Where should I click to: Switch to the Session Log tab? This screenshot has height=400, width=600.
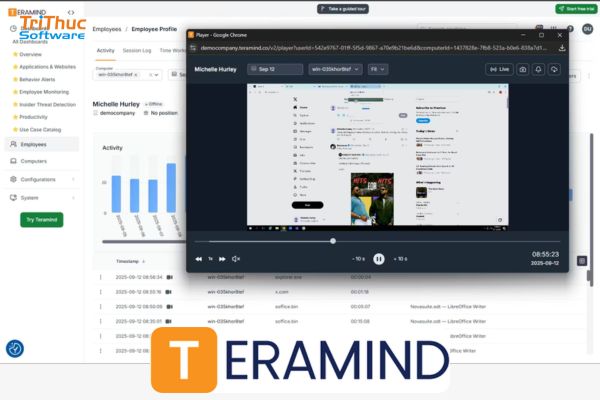coord(137,49)
